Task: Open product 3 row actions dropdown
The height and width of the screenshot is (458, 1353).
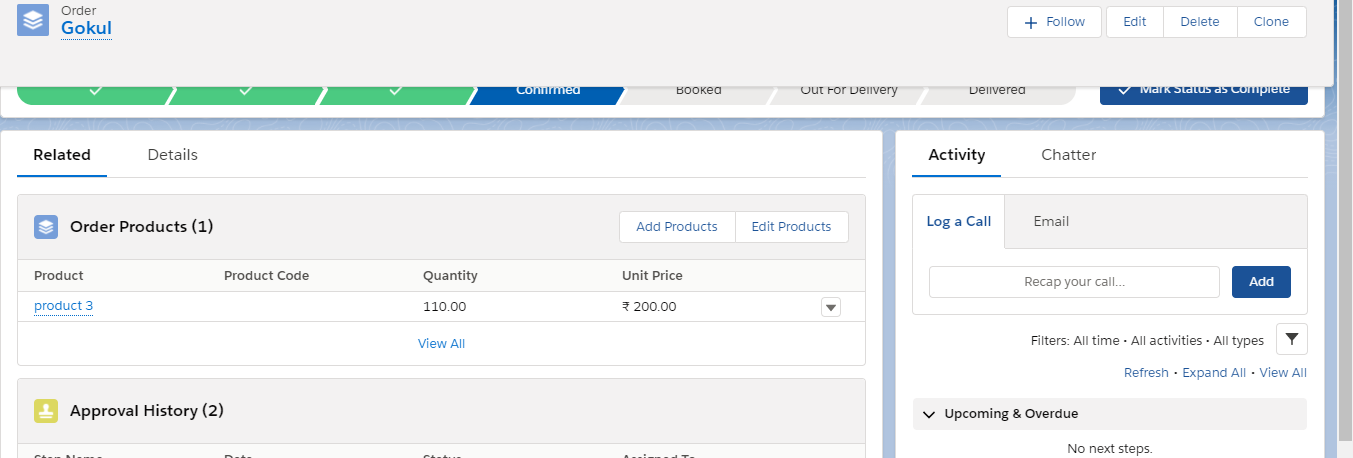Action: click(x=830, y=307)
